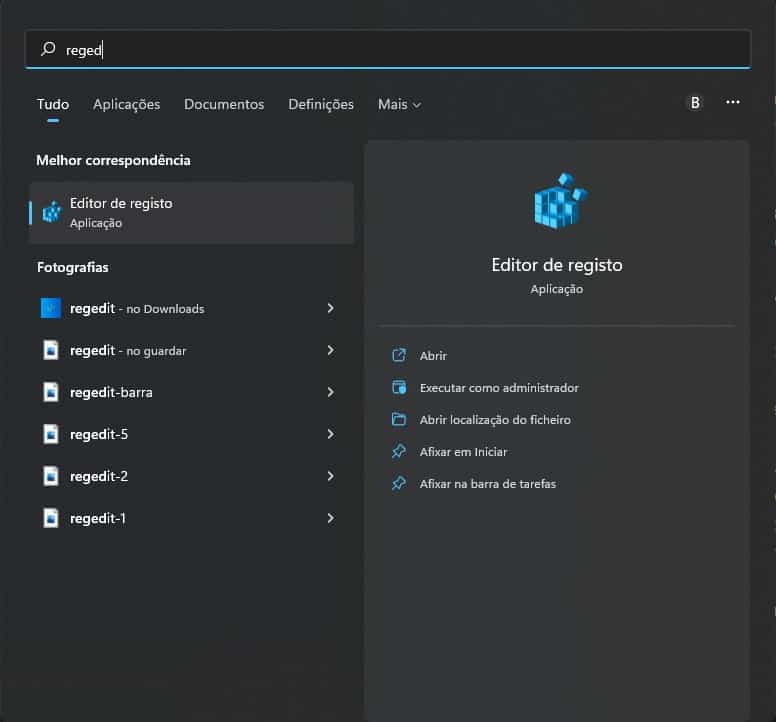
Task: Click the Abrir localização do ficheiro folder icon
Action: click(399, 420)
